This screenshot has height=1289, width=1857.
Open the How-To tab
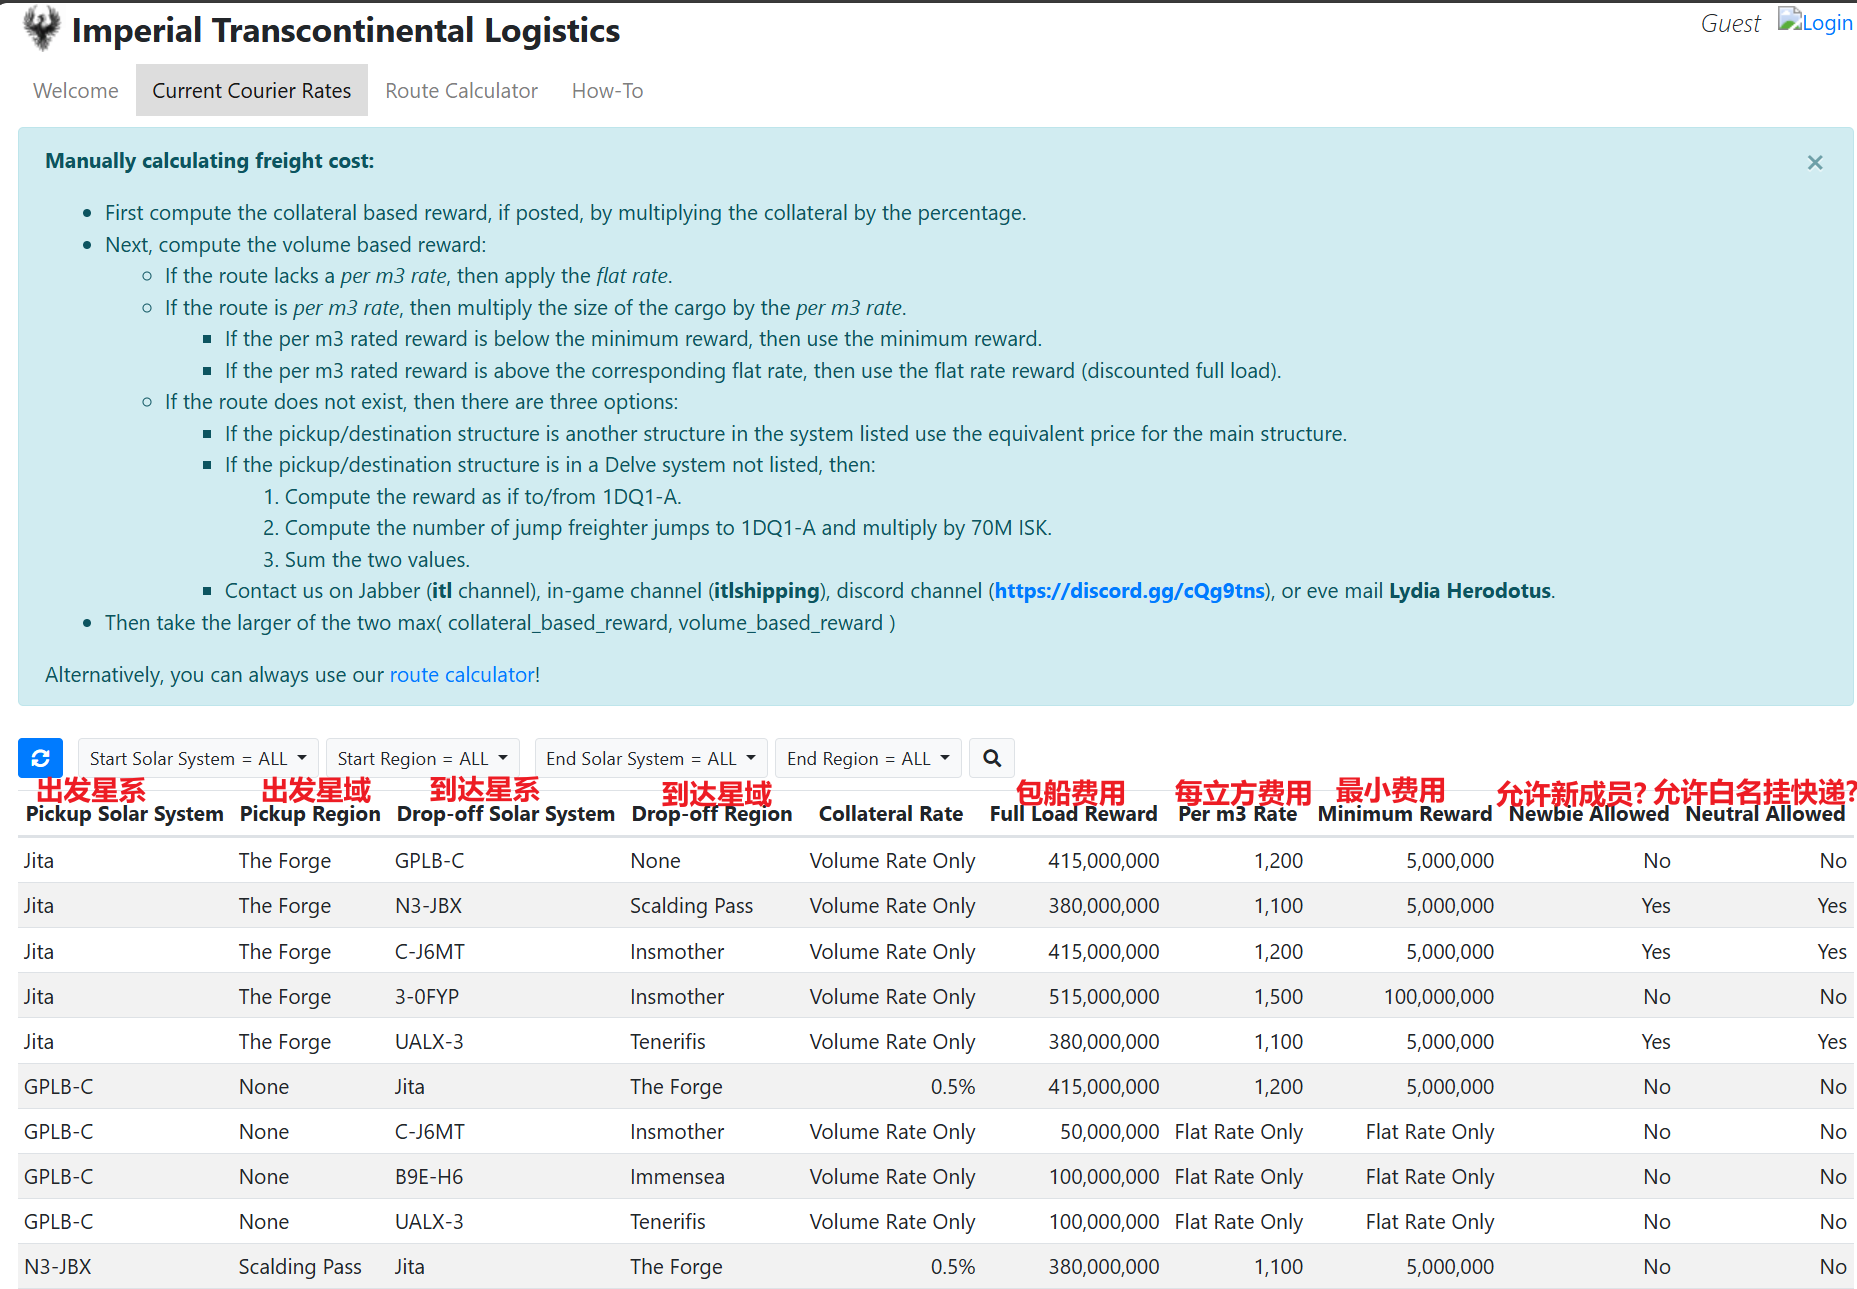coord(607,90)
